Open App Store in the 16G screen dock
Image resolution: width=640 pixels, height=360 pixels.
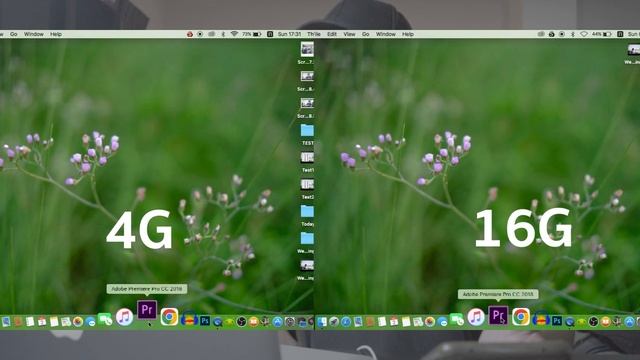[x=629, y=322]
